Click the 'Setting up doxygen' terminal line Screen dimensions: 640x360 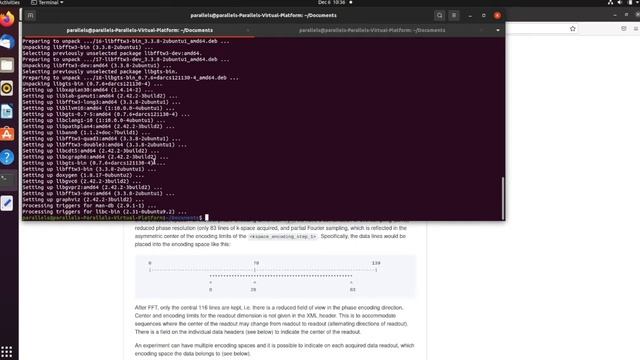83,175
